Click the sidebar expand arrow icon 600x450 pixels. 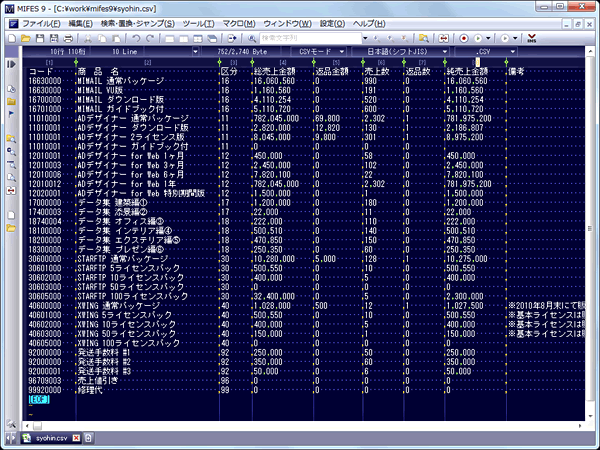pos(10,64)
